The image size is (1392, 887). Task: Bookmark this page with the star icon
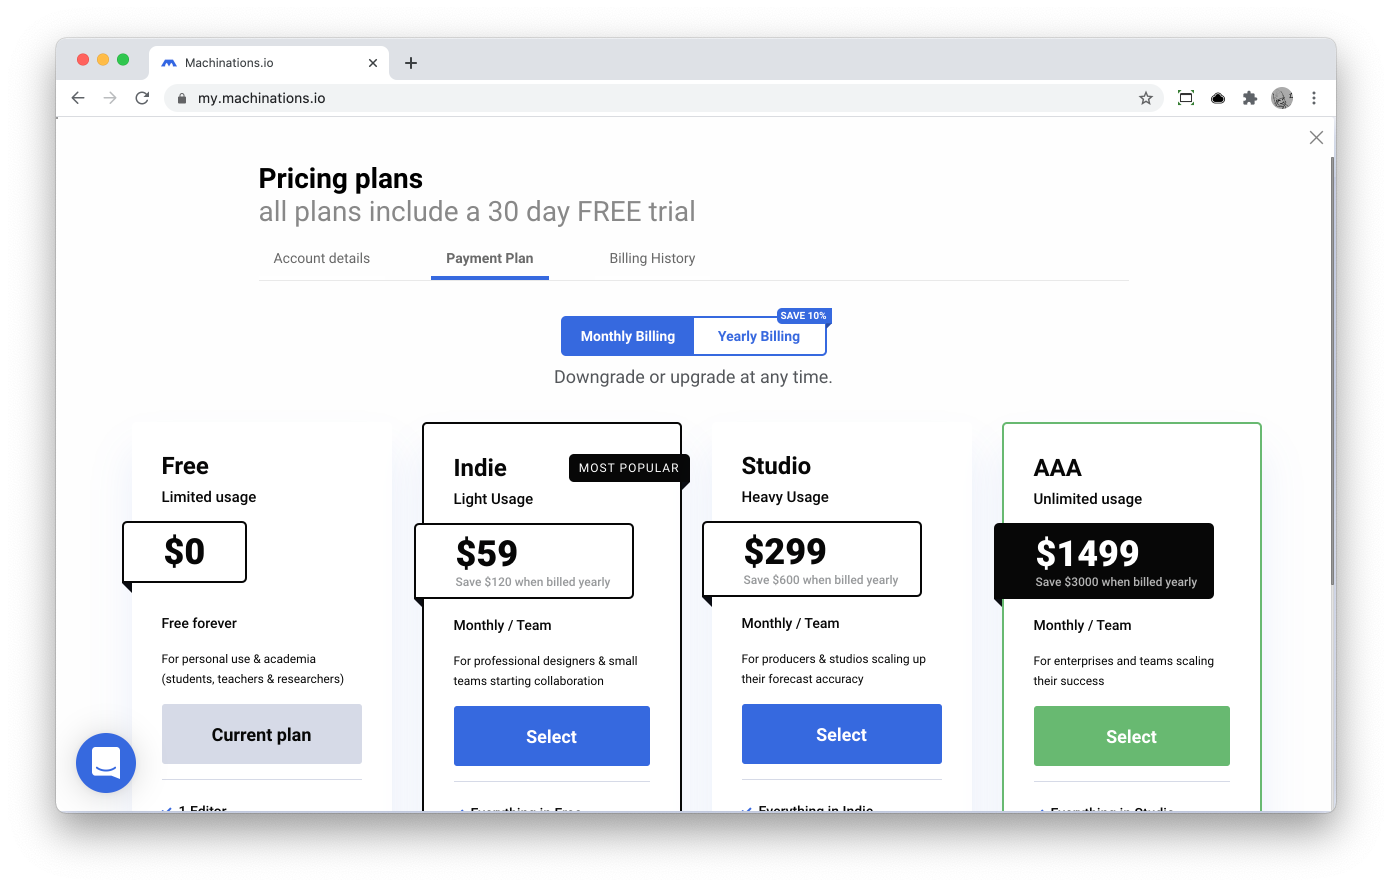(1146, 98)
